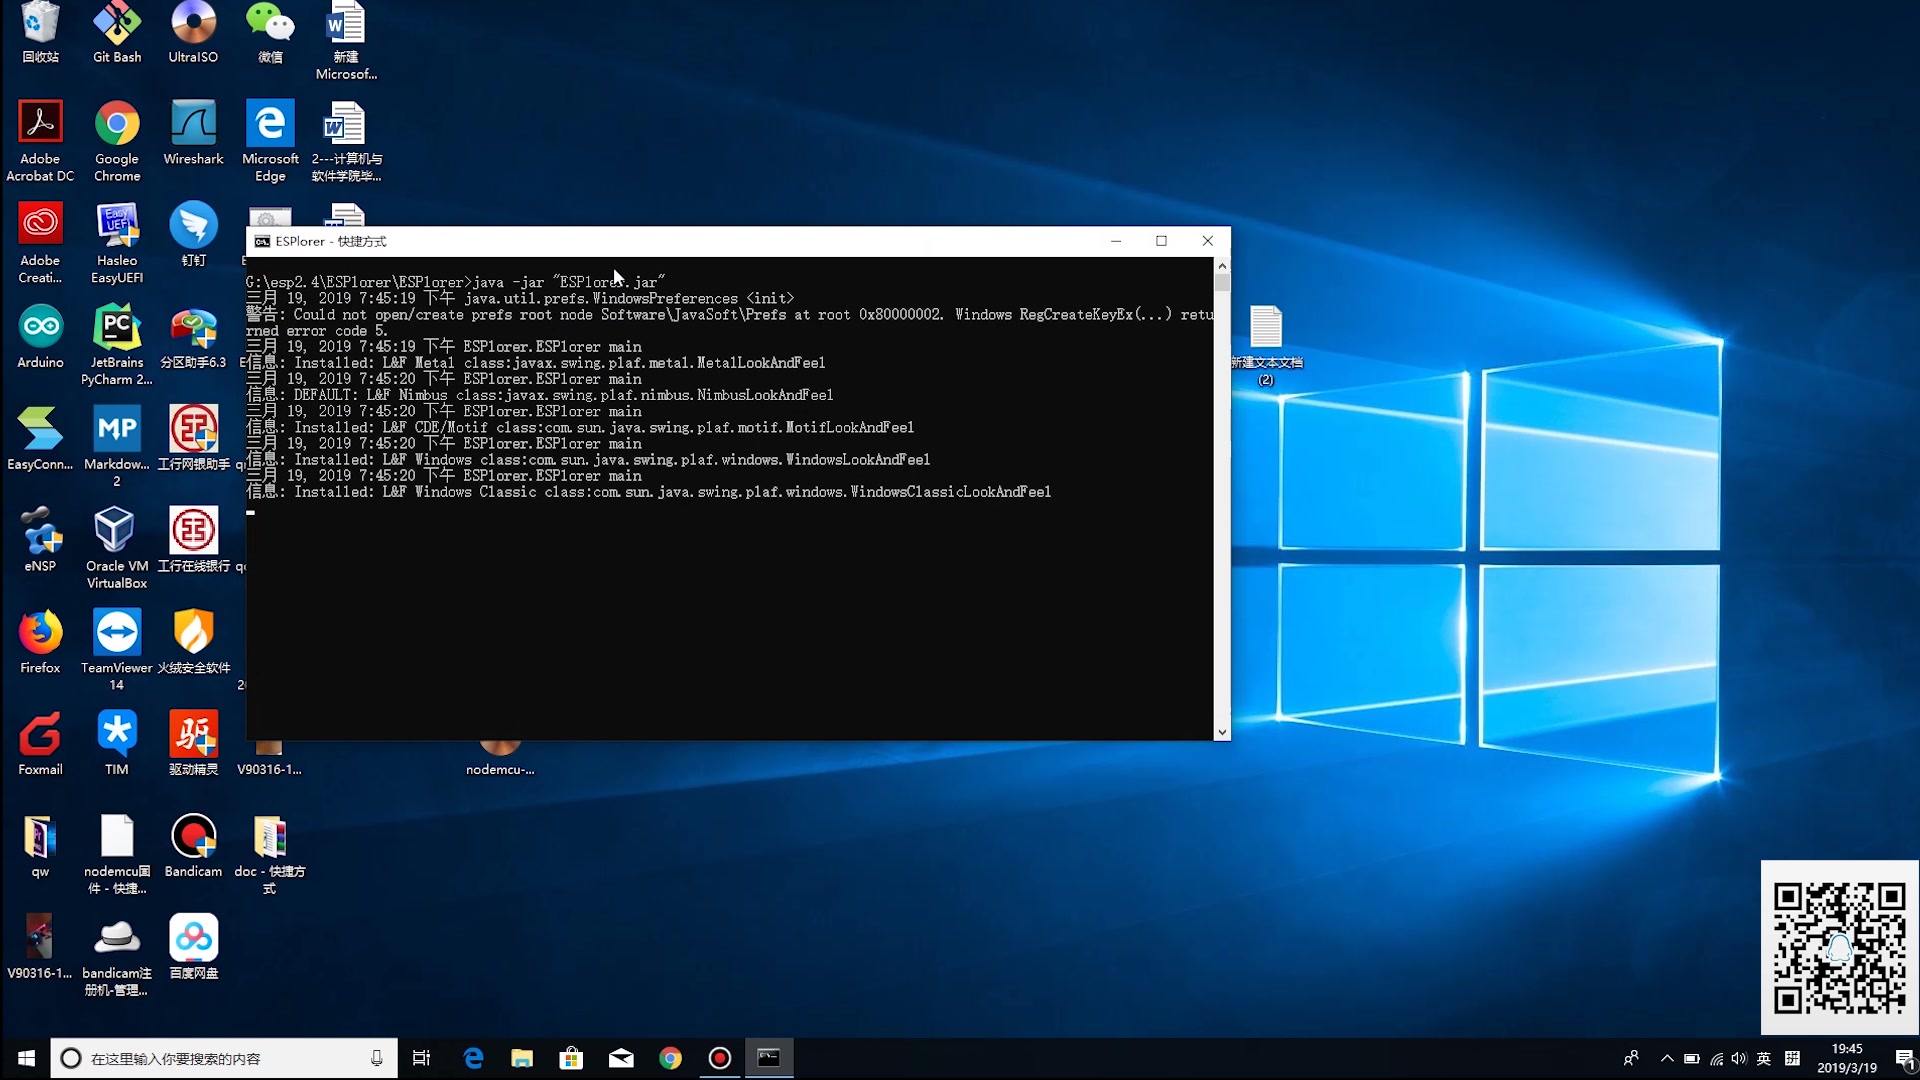
Task: Select the Google Chrome desktop icon
Action: (x=117, y=140)
